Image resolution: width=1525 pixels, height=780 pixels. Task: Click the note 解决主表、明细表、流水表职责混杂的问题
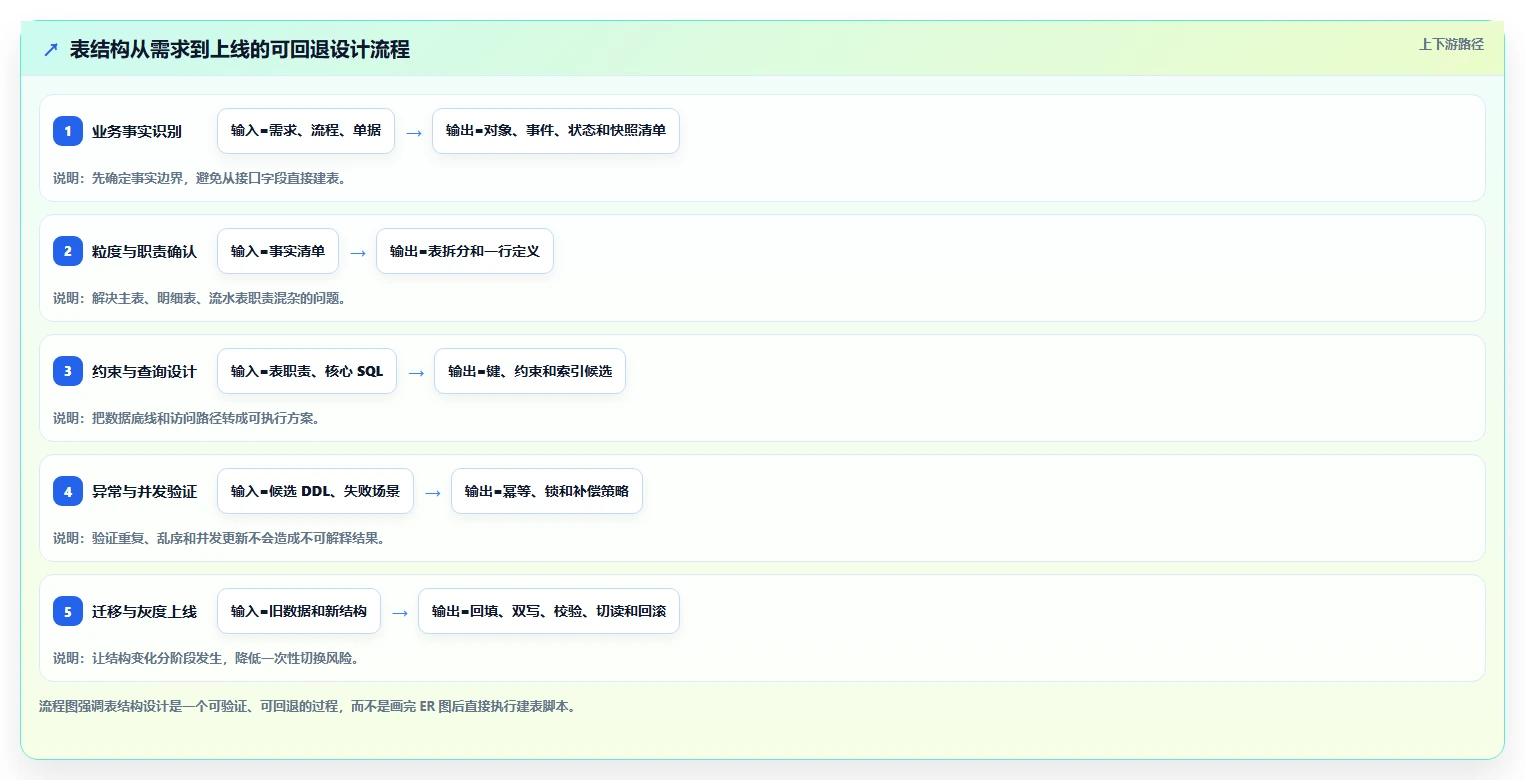coord(219,298)
